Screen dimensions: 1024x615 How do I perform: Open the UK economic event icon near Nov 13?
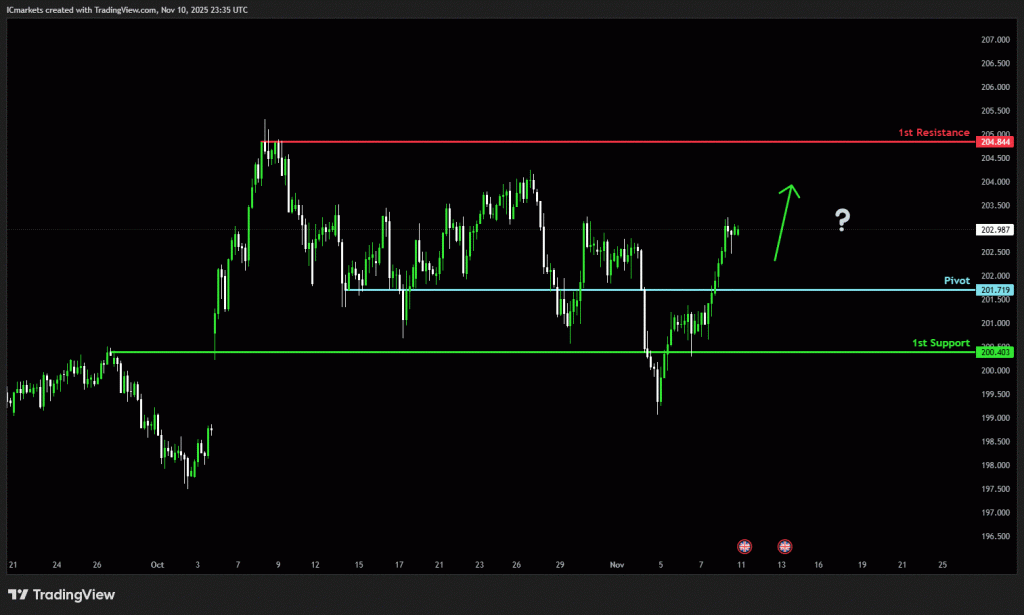pyautogui.click(x=785, y=546)
